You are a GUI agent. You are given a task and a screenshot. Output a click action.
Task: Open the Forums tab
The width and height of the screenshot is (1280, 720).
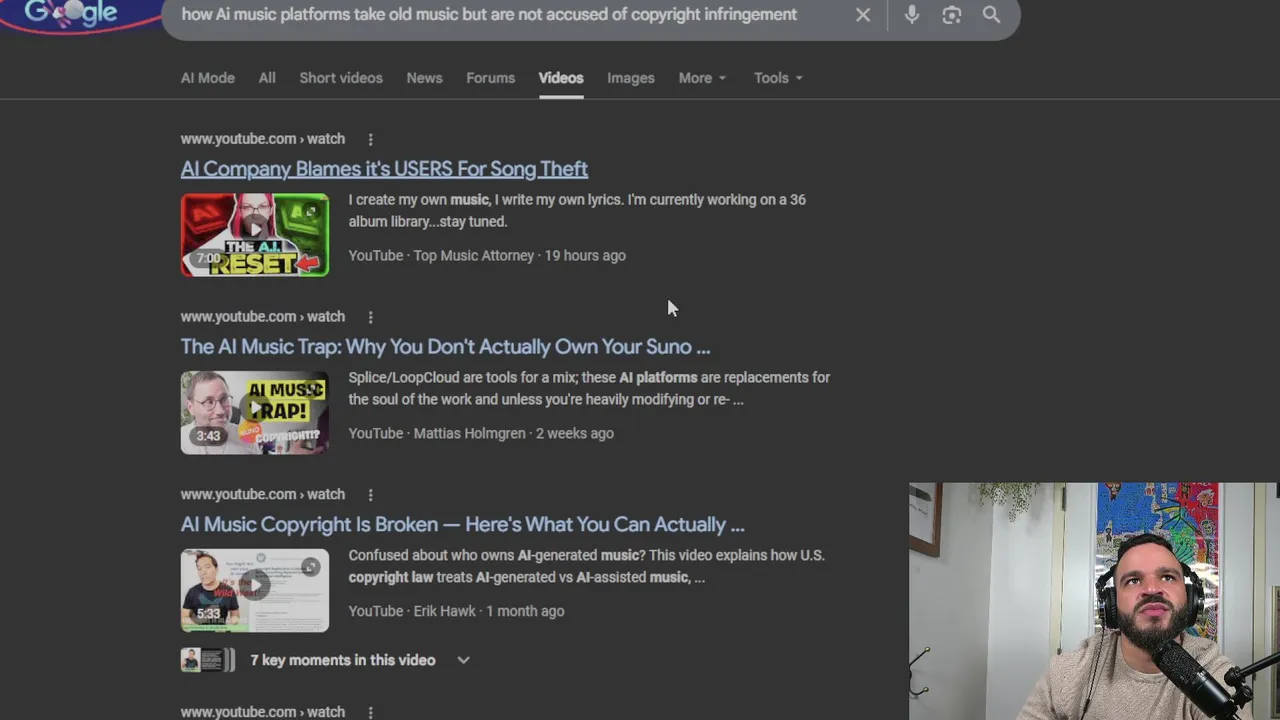click(490, 78)
